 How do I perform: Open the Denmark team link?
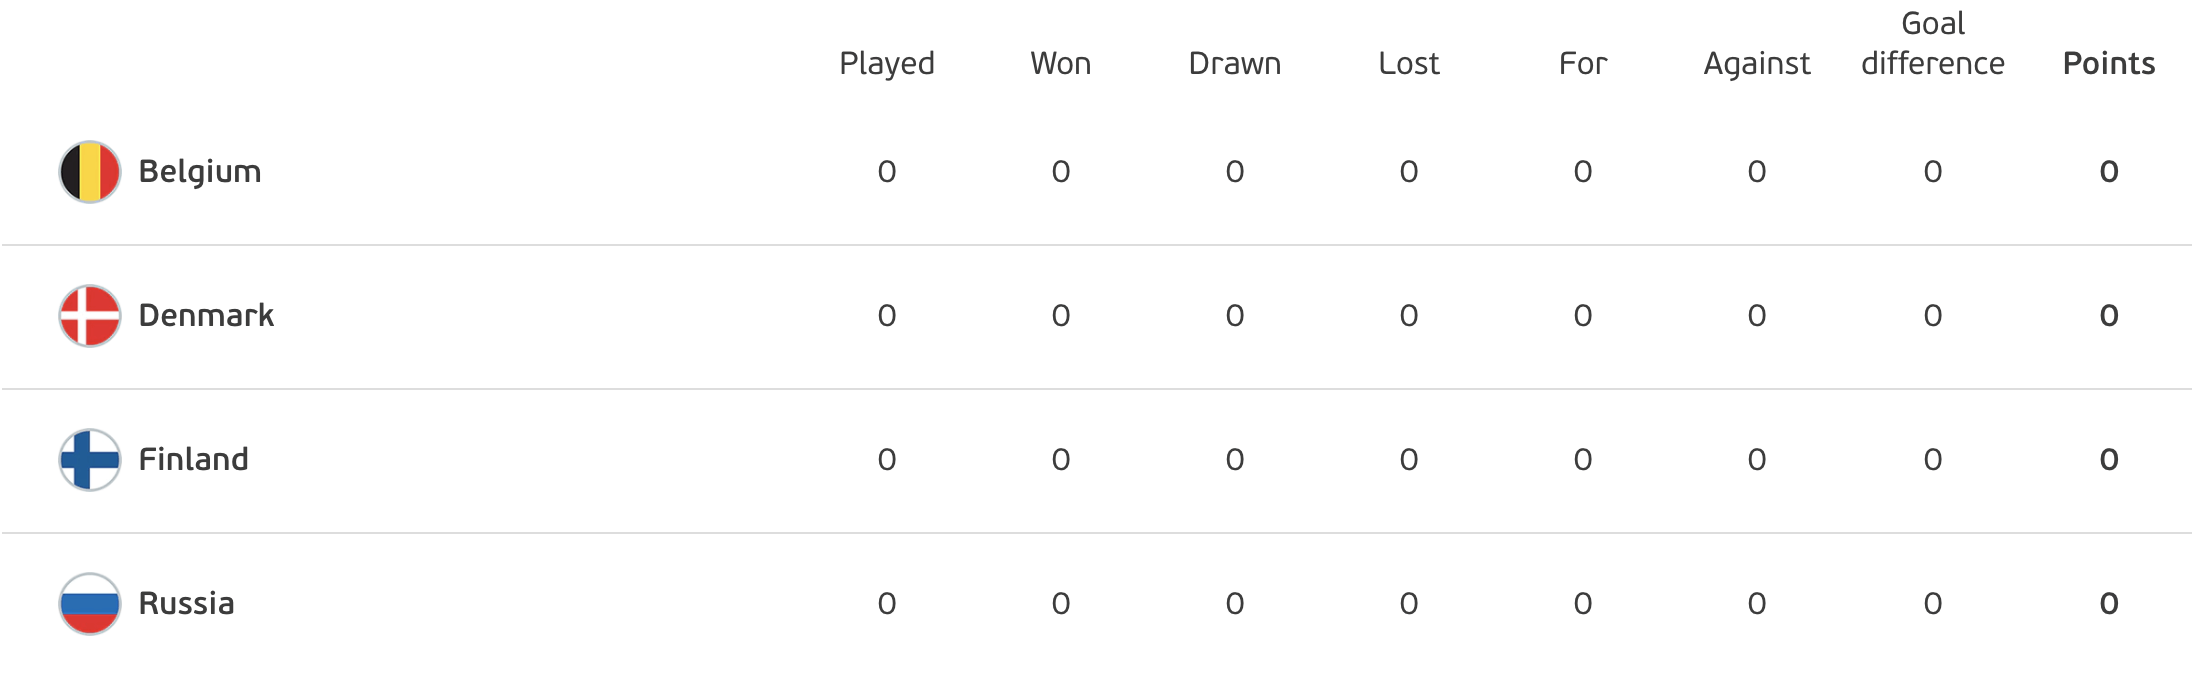(x=206, y=316)
